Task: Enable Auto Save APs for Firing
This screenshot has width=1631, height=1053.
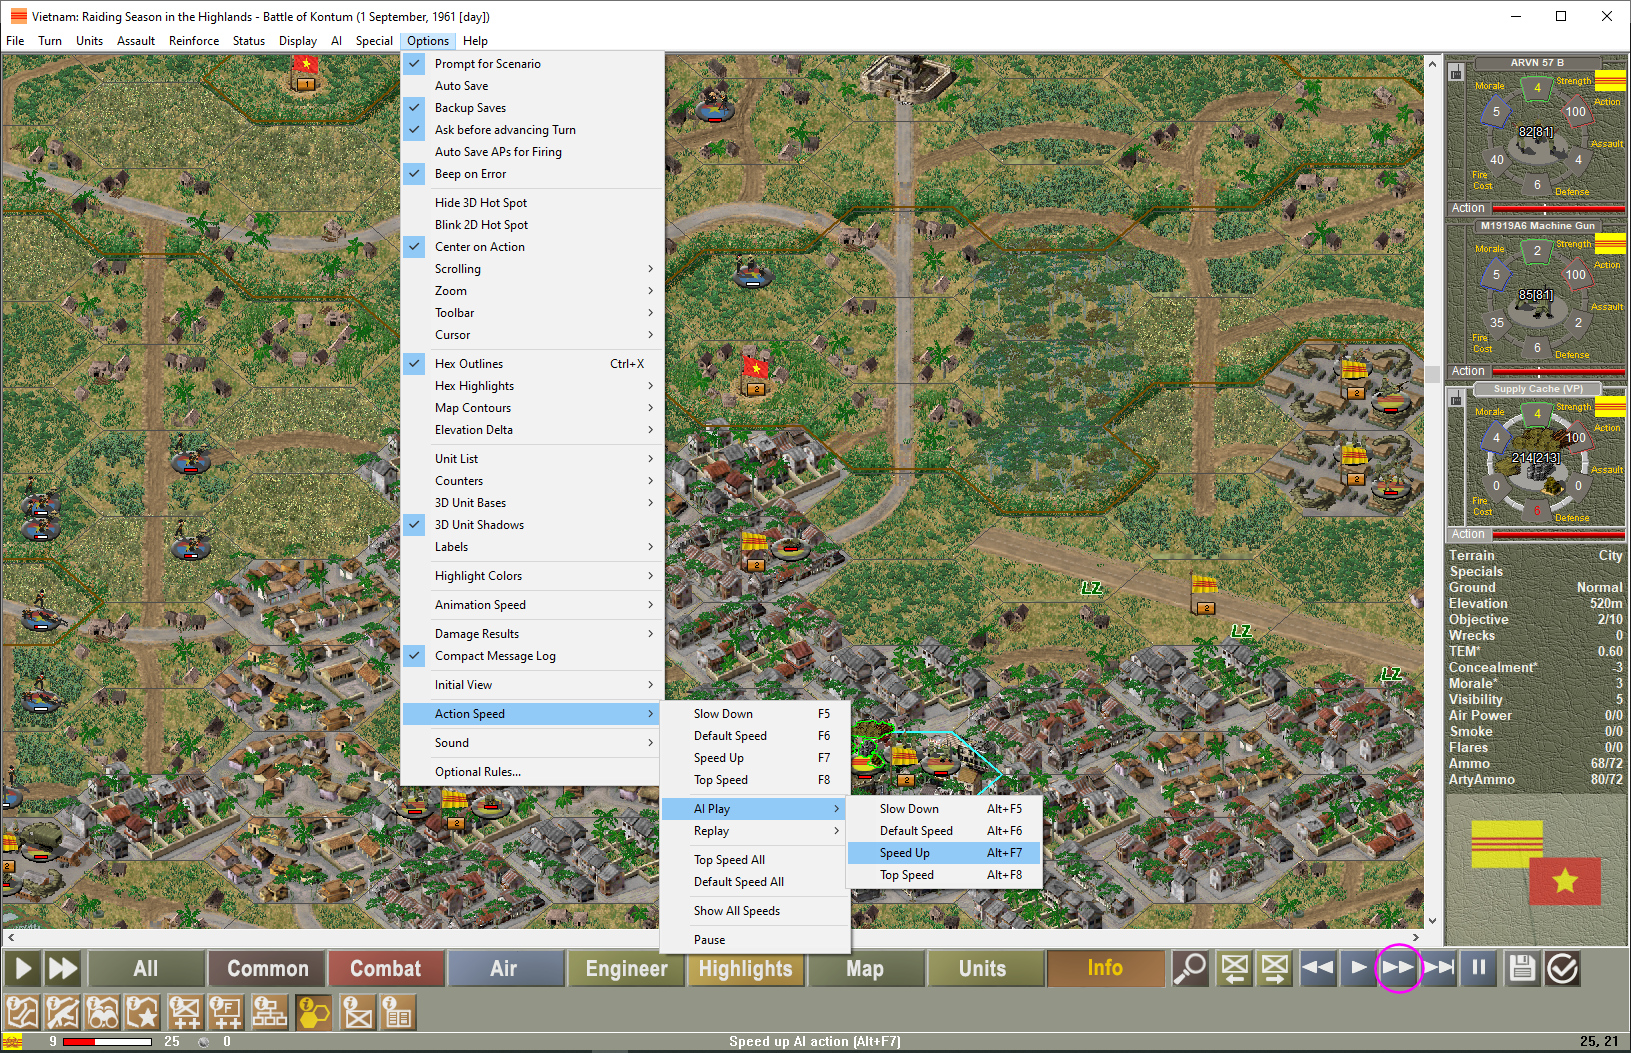Action: pyautogui.click(x=532, y=151)
